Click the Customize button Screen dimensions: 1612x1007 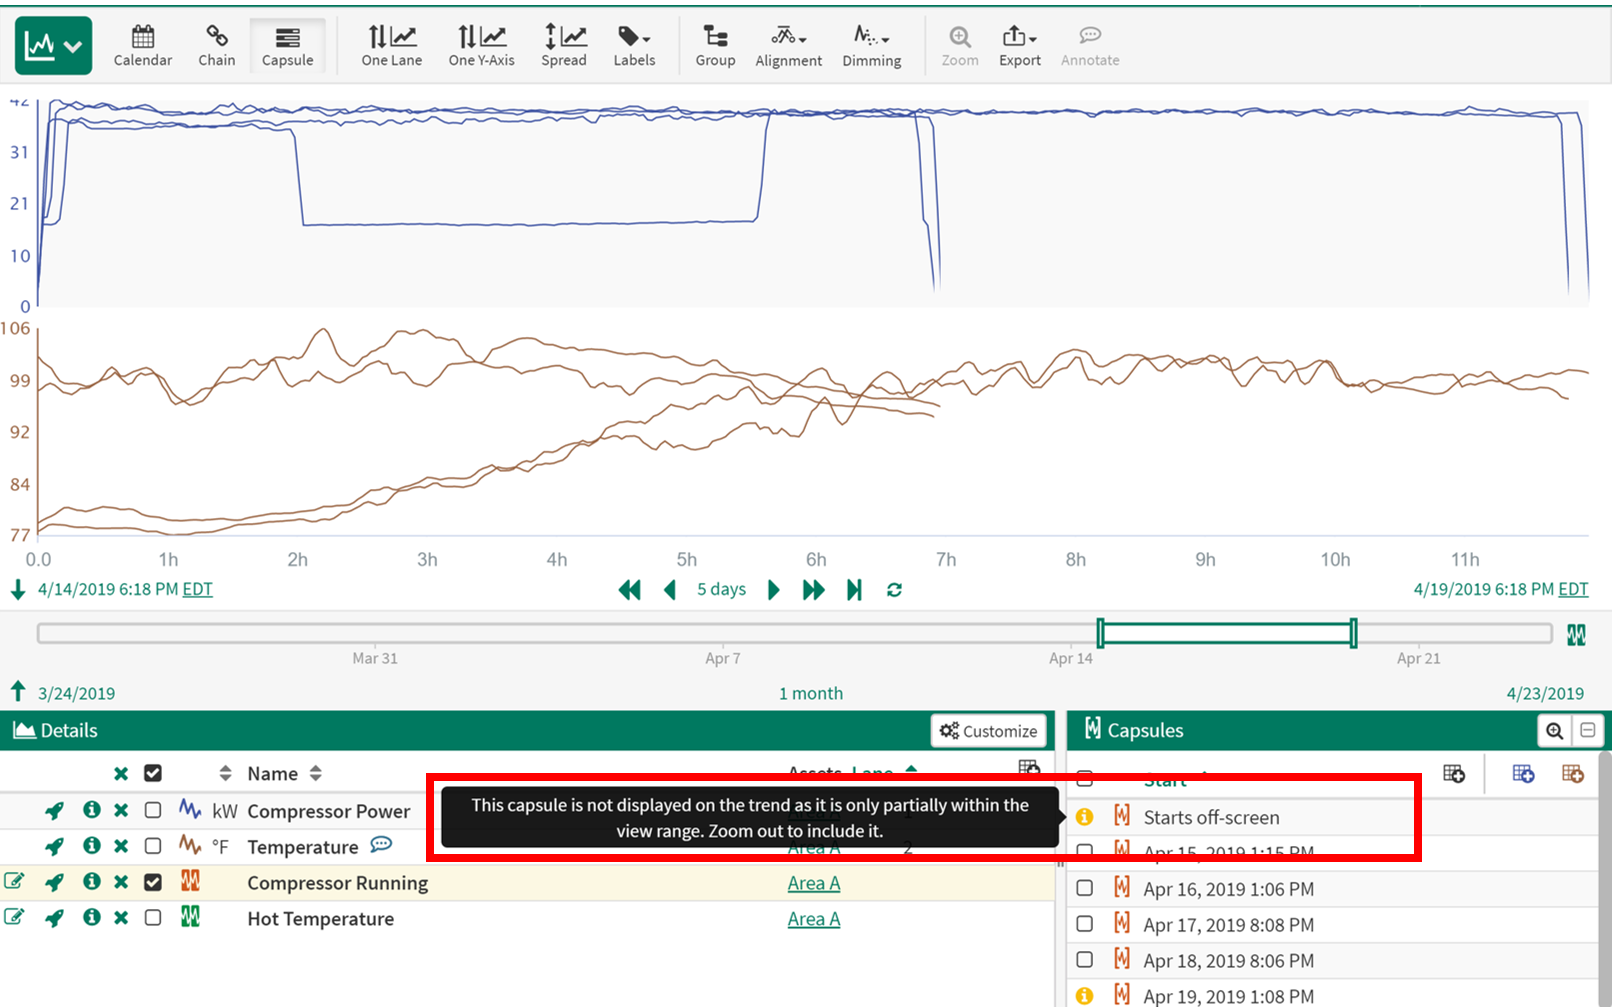(989, 731)
